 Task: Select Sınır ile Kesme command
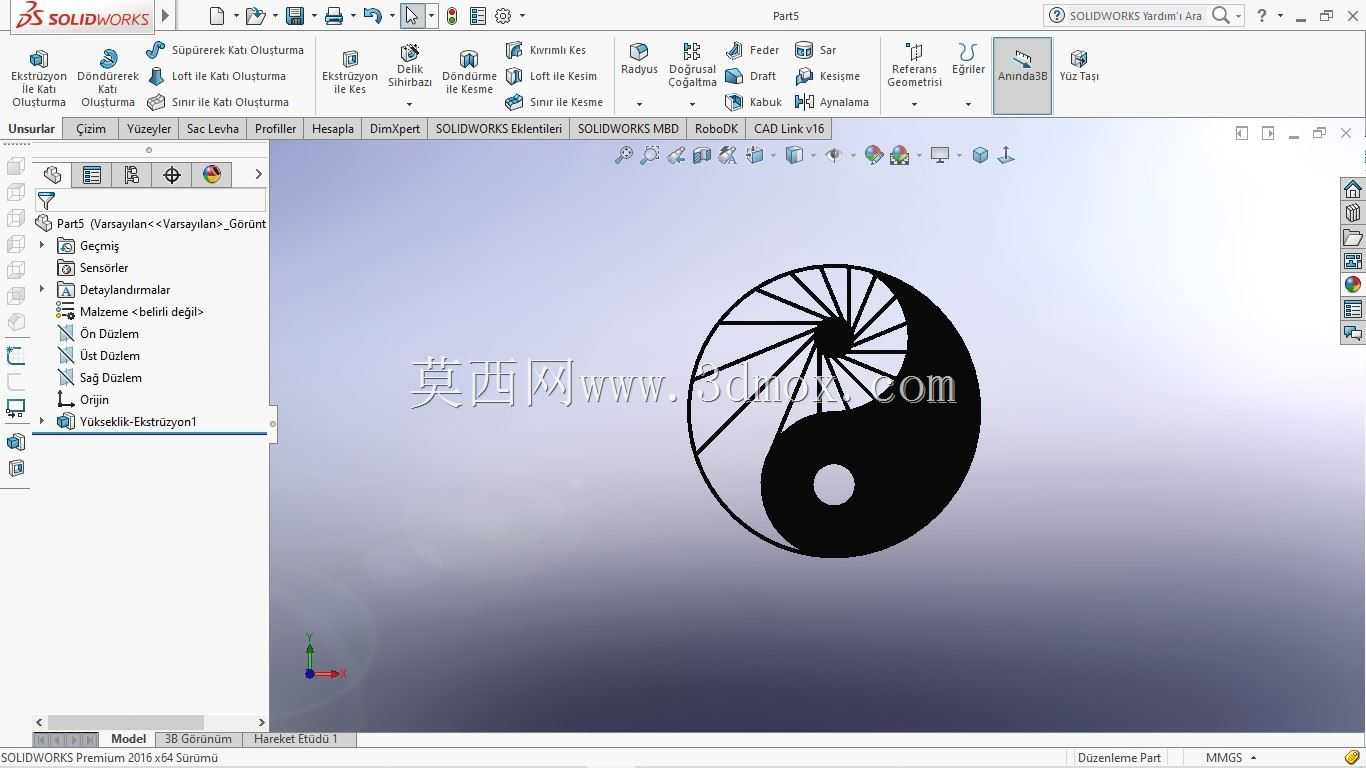pyautogui.click(x=554, y=102)
